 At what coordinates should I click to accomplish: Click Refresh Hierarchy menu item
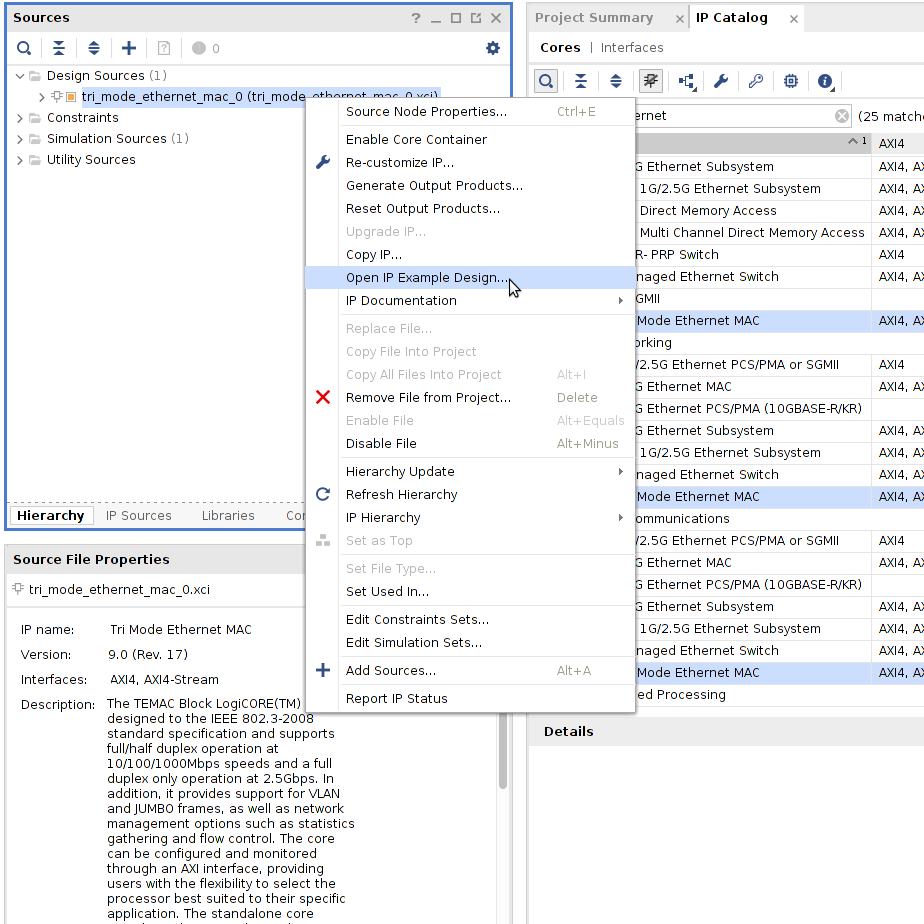(470, 494)
